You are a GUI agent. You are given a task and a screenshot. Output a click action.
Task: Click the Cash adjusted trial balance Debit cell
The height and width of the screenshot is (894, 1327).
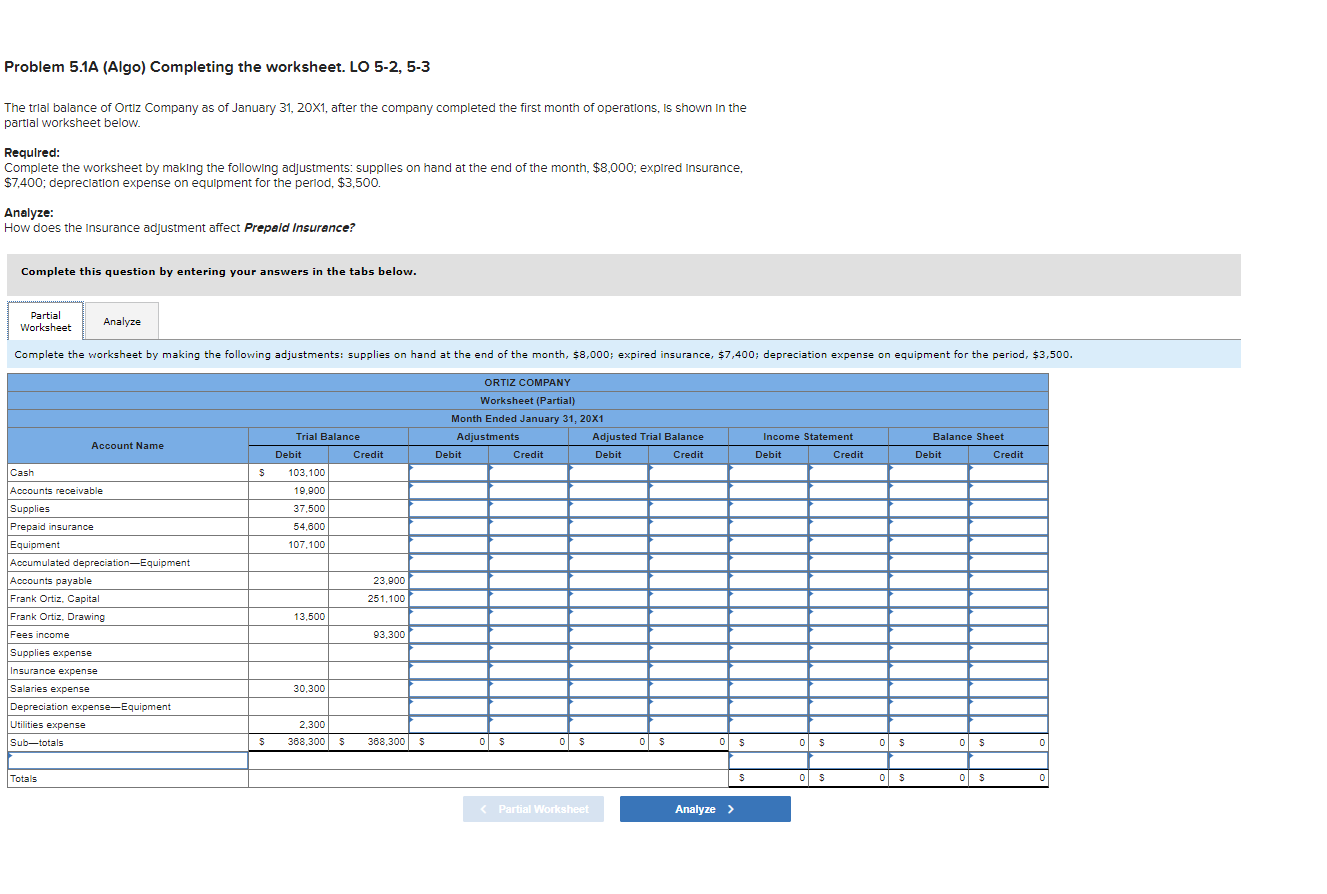[x=608, y=472]
